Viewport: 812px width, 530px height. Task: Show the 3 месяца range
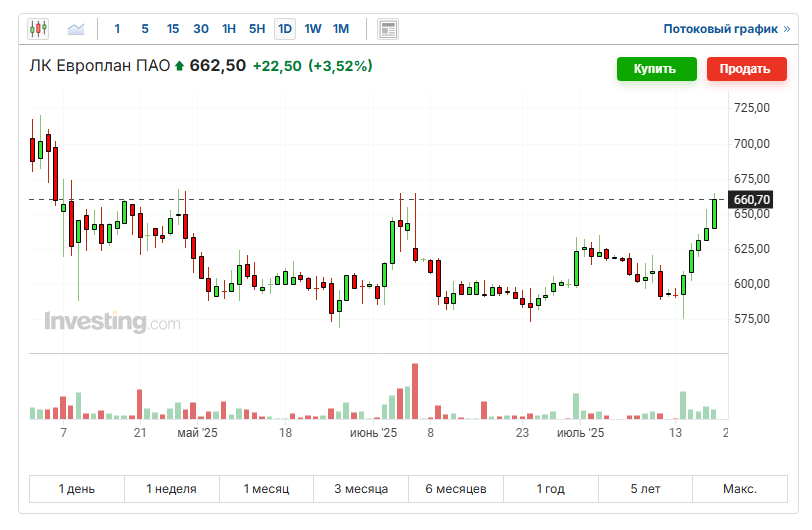[x=361, y=489]
